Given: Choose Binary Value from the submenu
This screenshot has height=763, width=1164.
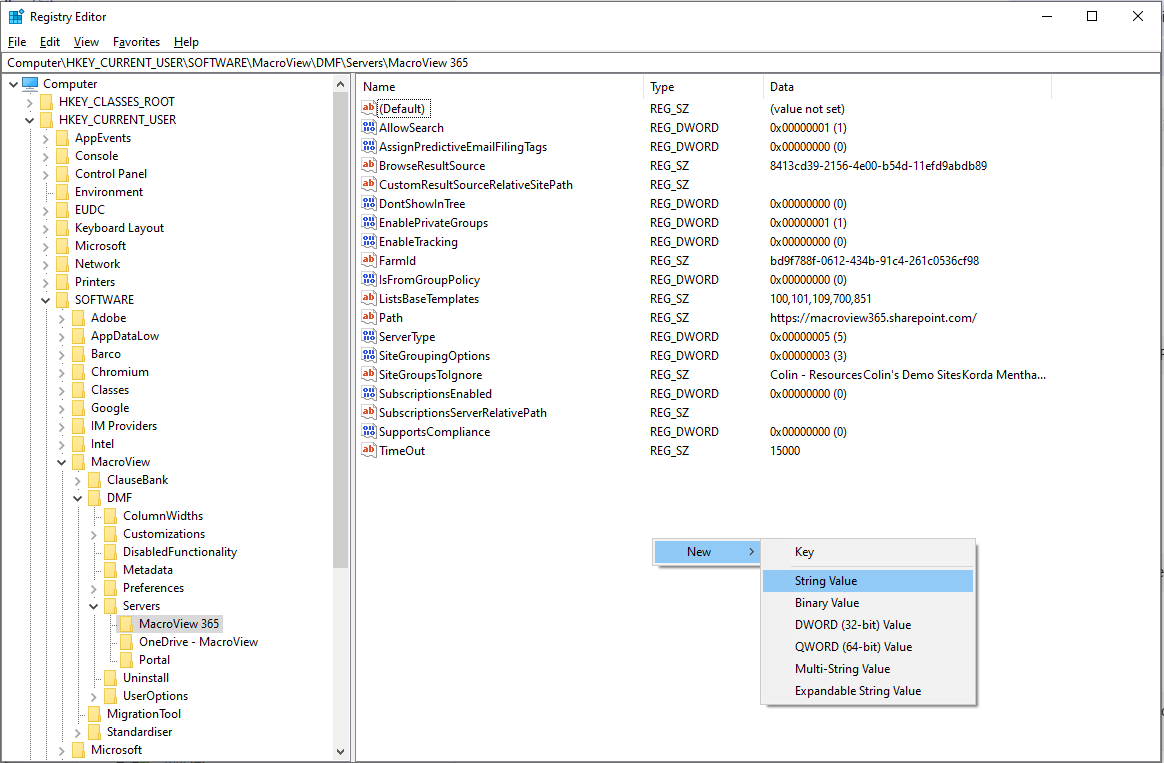Looking at the screenshot, I should (868, 603).
